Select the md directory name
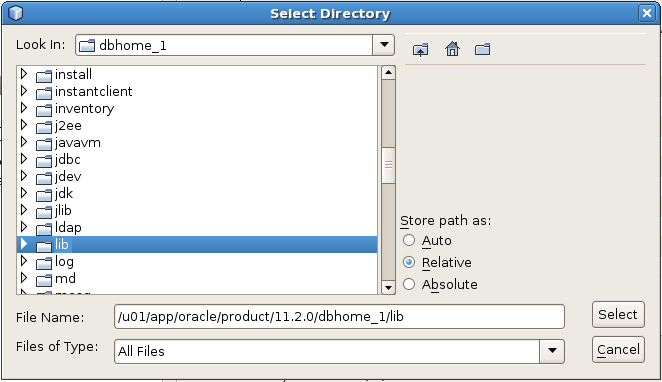The image size is (662, 382). [x=65, y=278]
